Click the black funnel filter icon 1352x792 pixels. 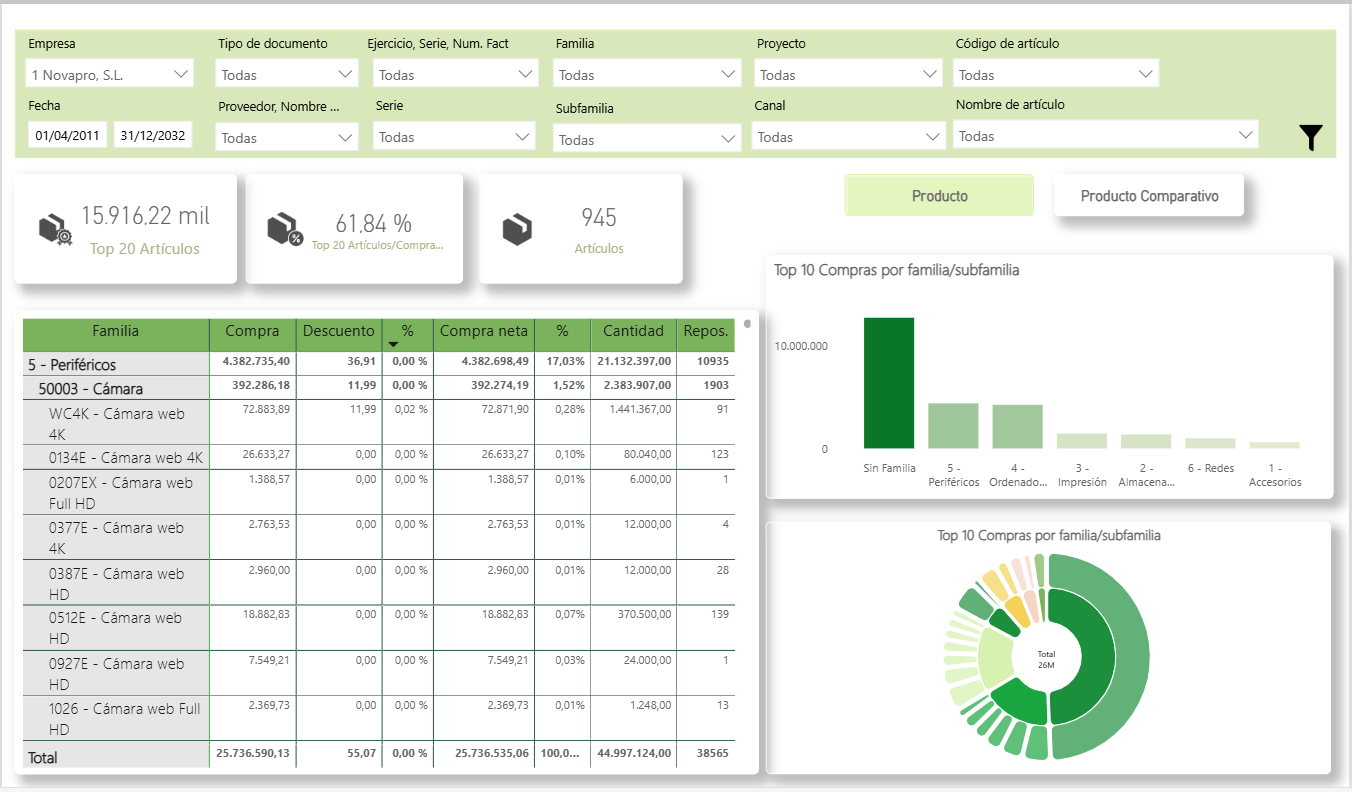(1311, 138)
